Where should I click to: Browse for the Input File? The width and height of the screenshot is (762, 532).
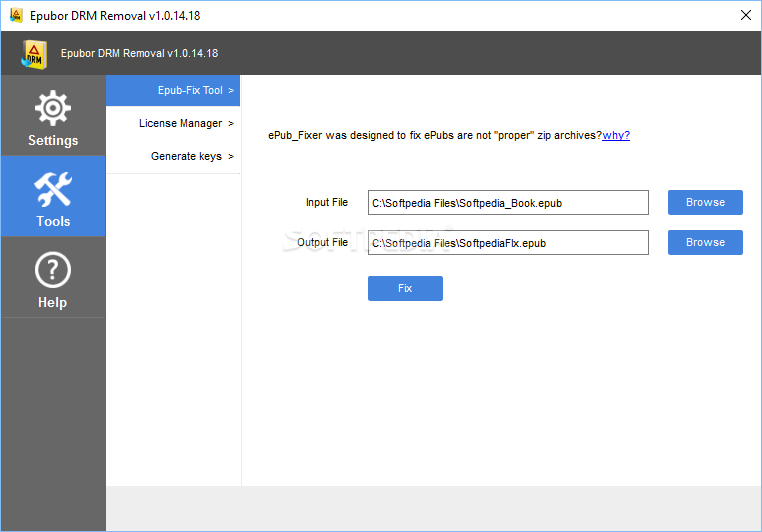point(705,203)
